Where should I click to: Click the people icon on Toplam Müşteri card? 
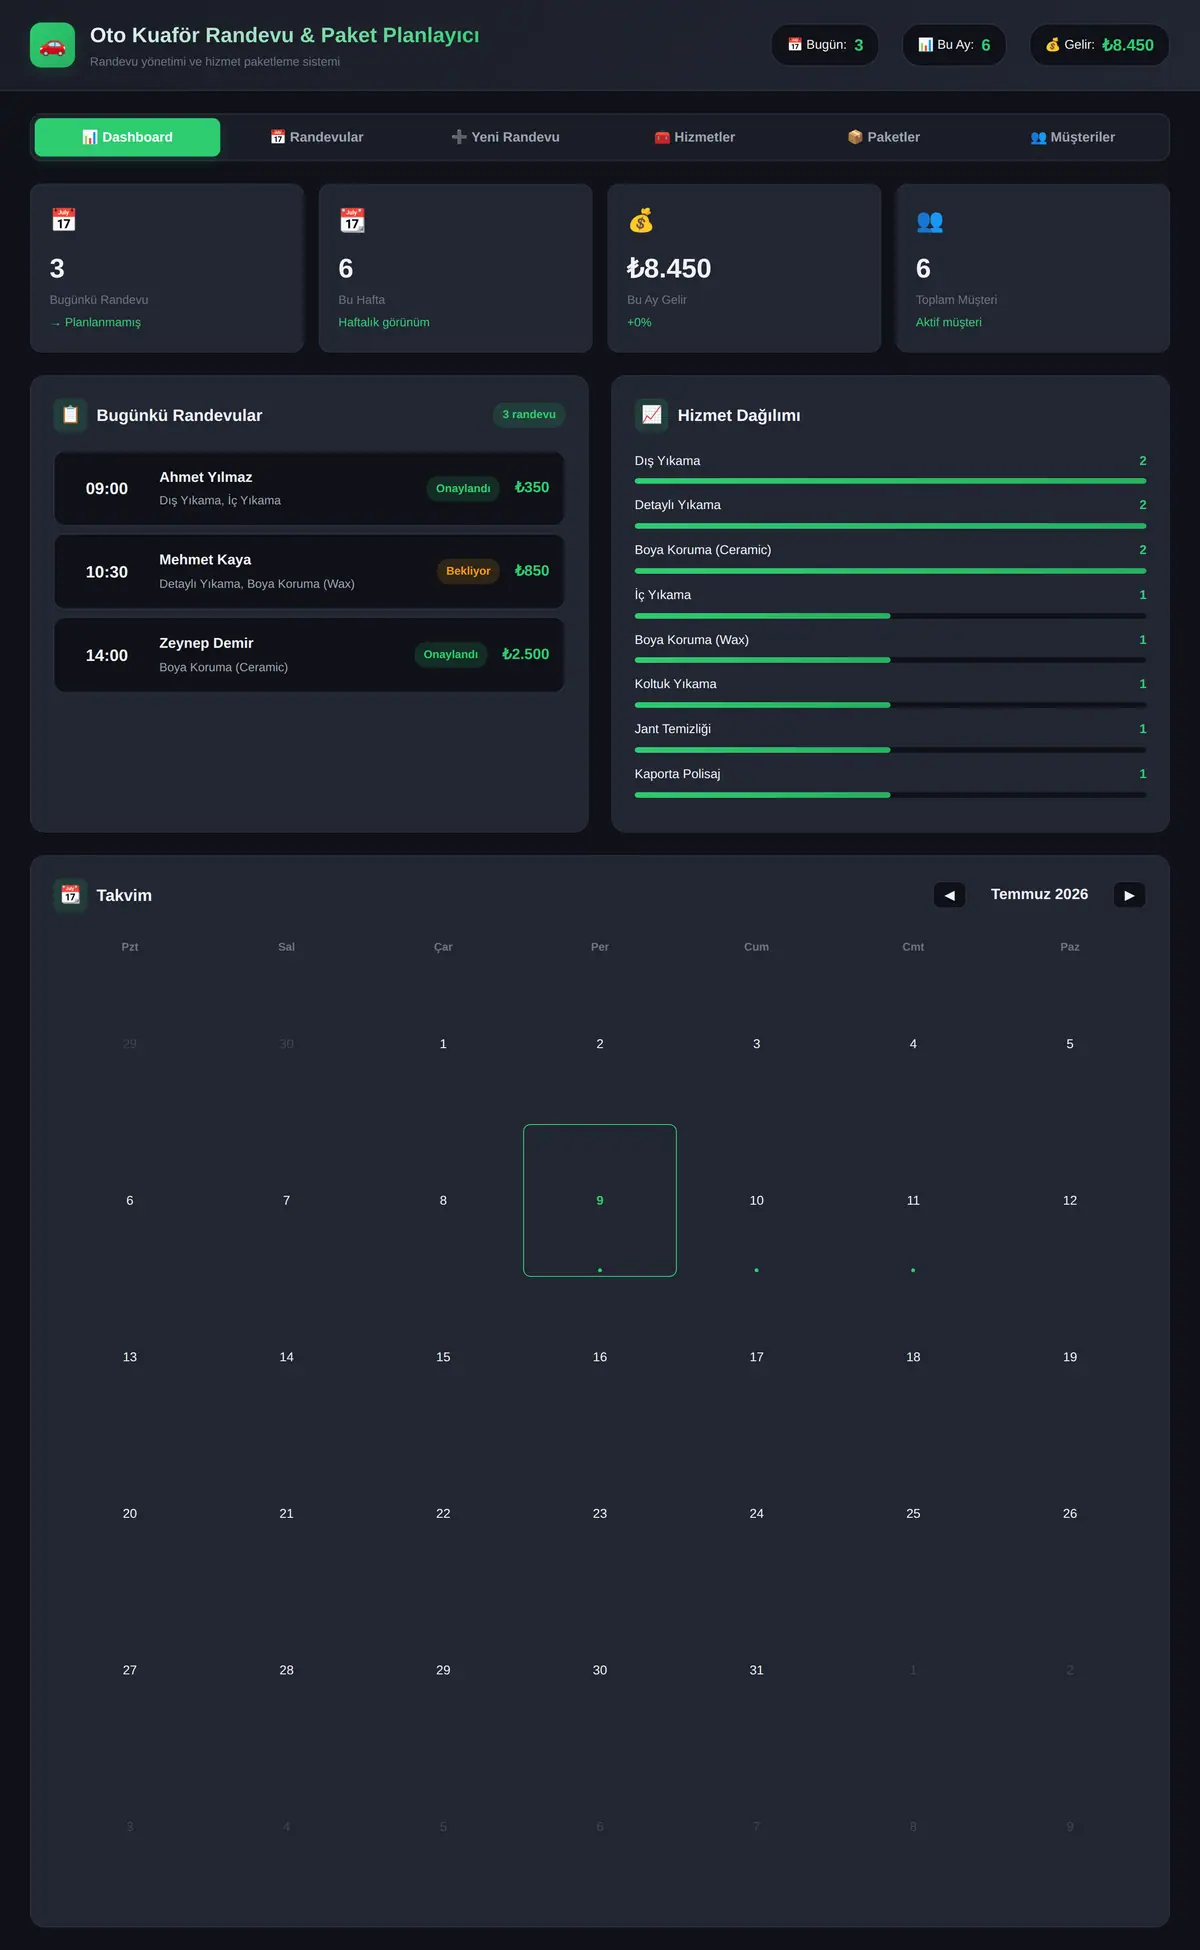930,220
